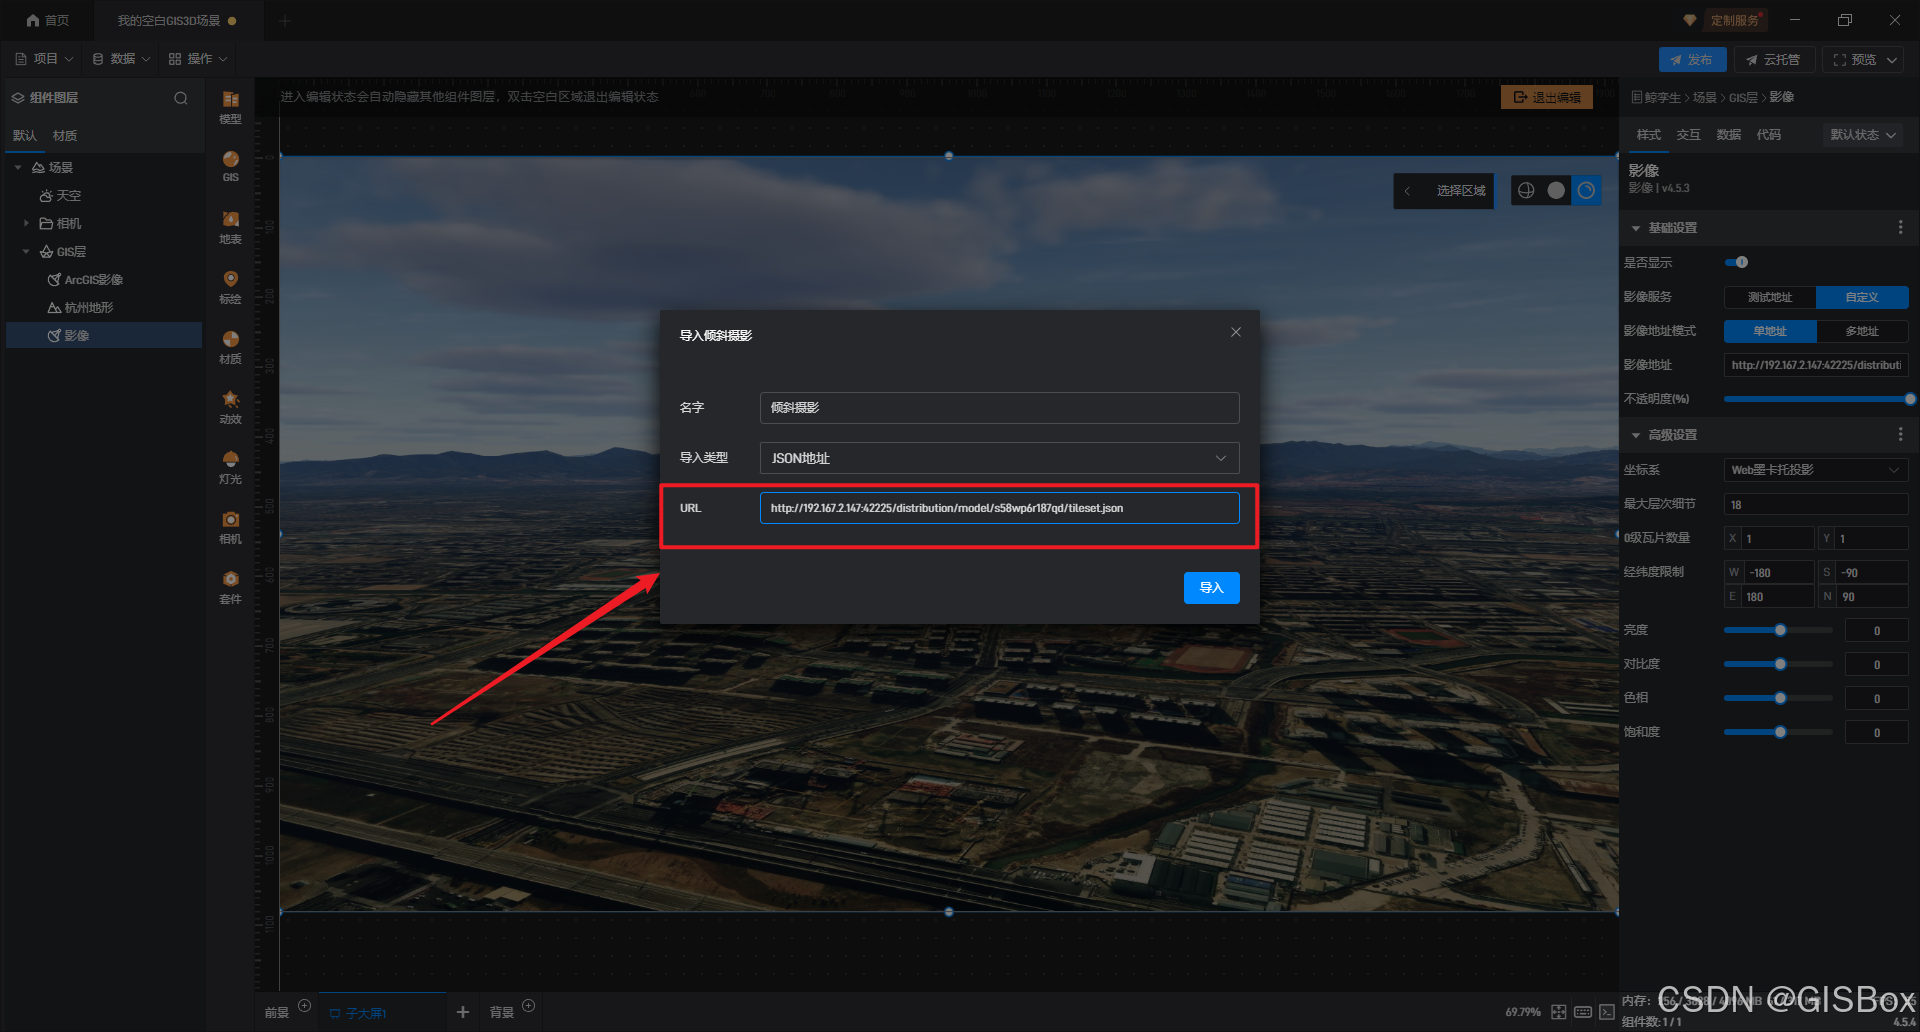The height and width of the screenshot is (1032, 1920).
Task: Select 测试地址 for 影像服务
Action: click(1770, 297)
